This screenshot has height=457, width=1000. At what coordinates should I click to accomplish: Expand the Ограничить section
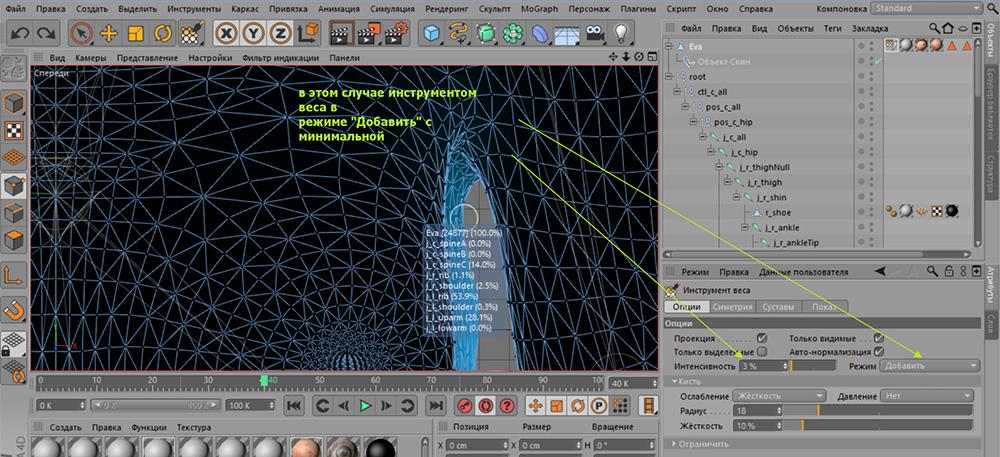pos(703,442)
